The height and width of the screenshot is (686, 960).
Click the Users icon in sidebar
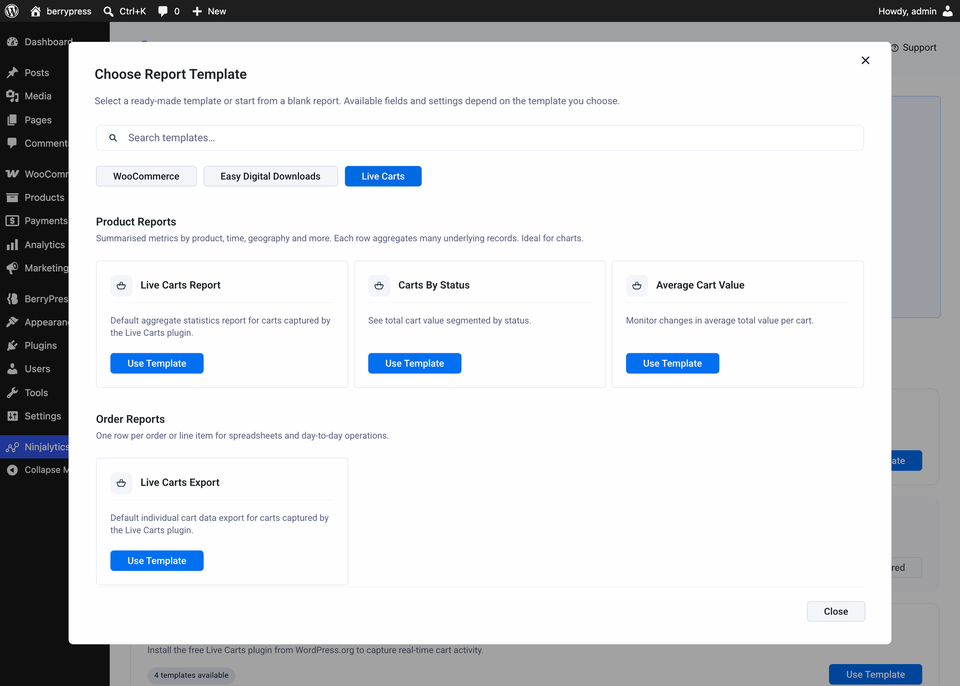[x=12, y=369]
